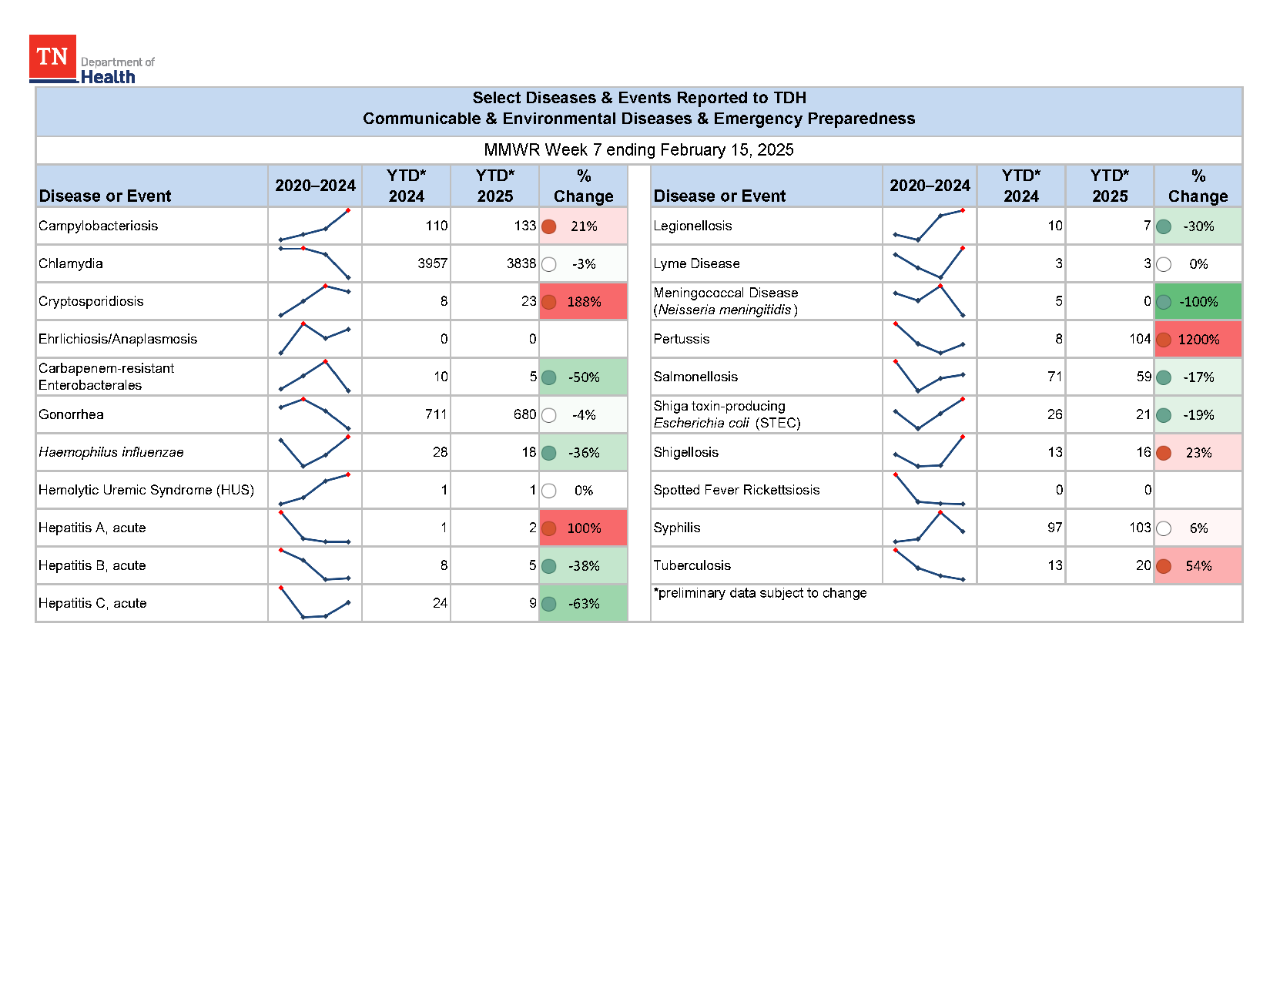This screenshot has width=1280, height=982.
Task: Open the Tuberculosis trend chart
Action: click(x=929, y=565)
